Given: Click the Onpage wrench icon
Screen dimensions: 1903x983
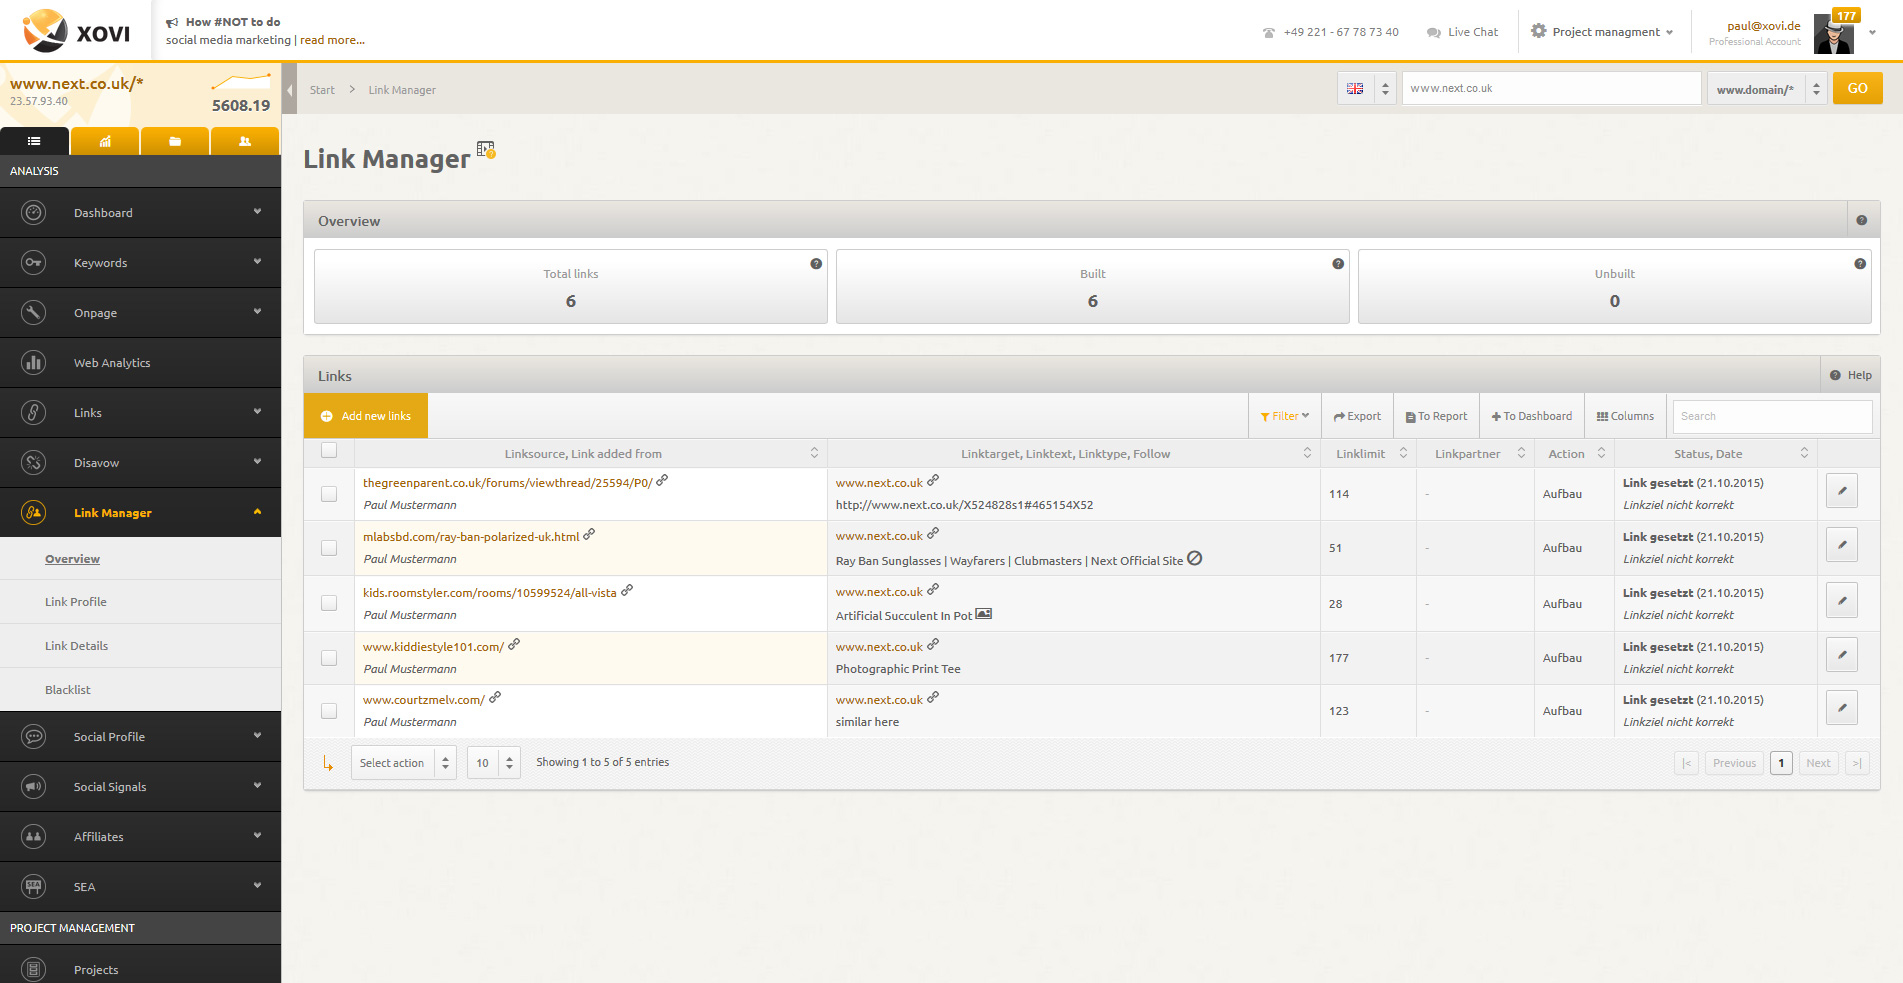Looking at the screenshot, I should [34, 313].
